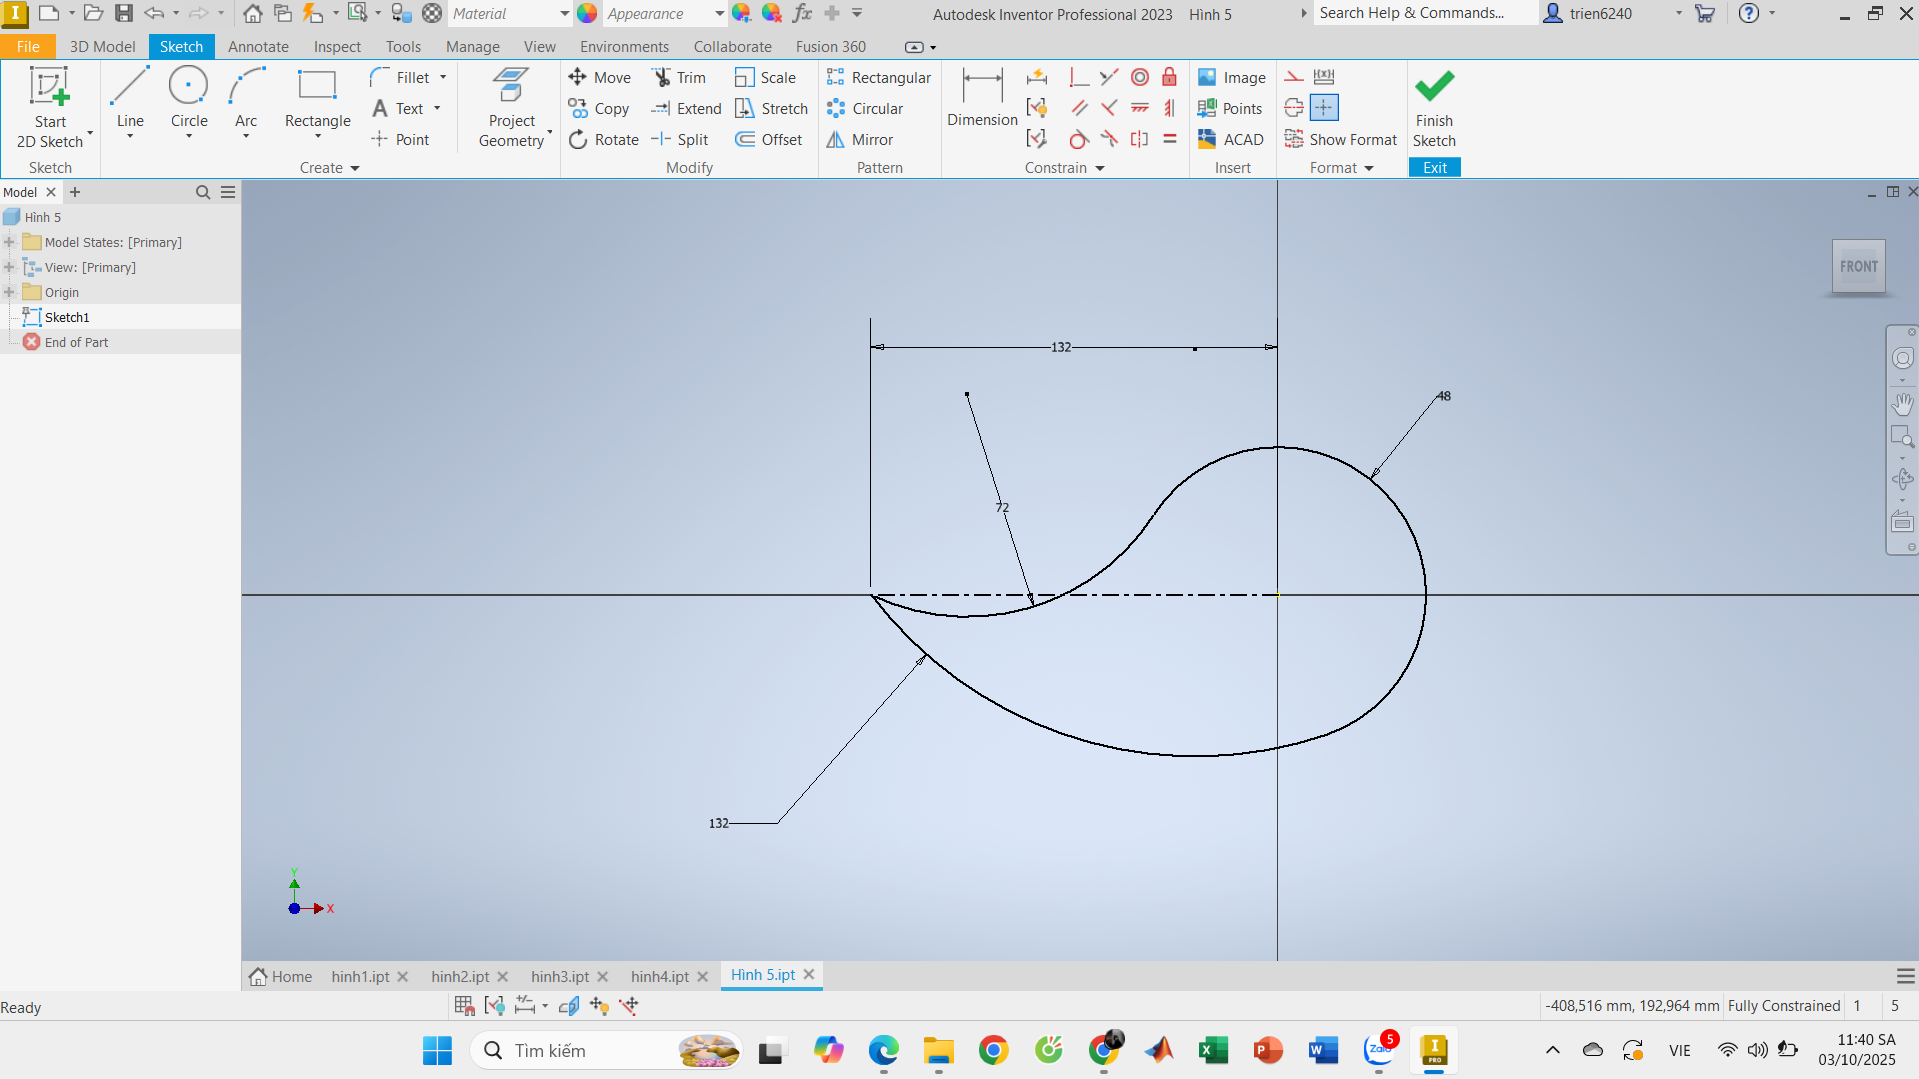Open the hinh3.ipt document tab
The image size is (1919, 1079).
tap(559, 976)
